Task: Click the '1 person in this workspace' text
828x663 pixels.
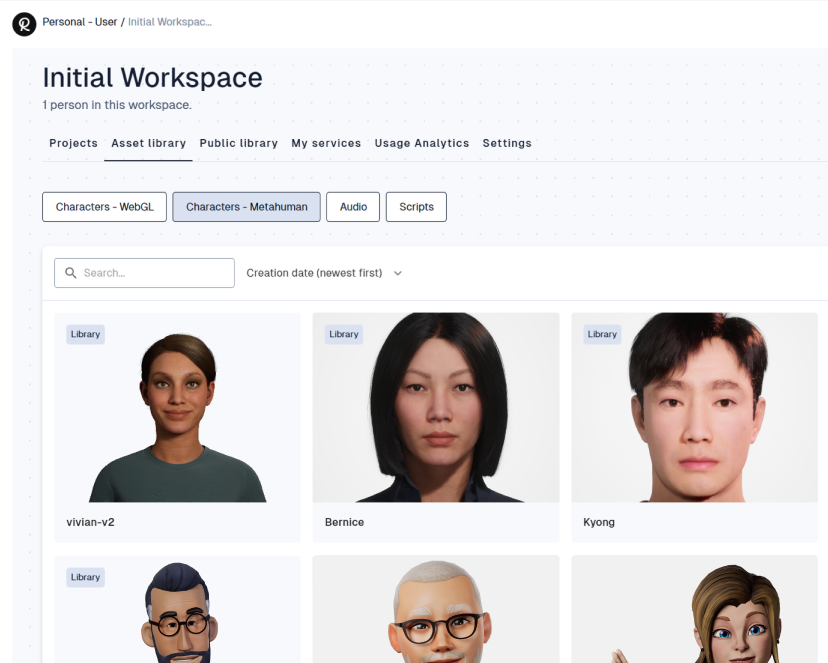Action: click(117, 105)
